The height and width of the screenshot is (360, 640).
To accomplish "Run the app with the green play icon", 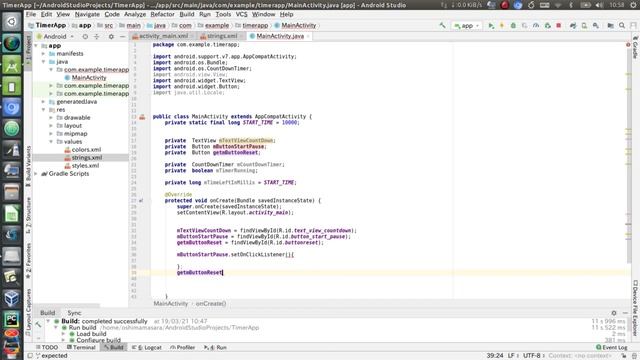I will (x=491, y=25).
